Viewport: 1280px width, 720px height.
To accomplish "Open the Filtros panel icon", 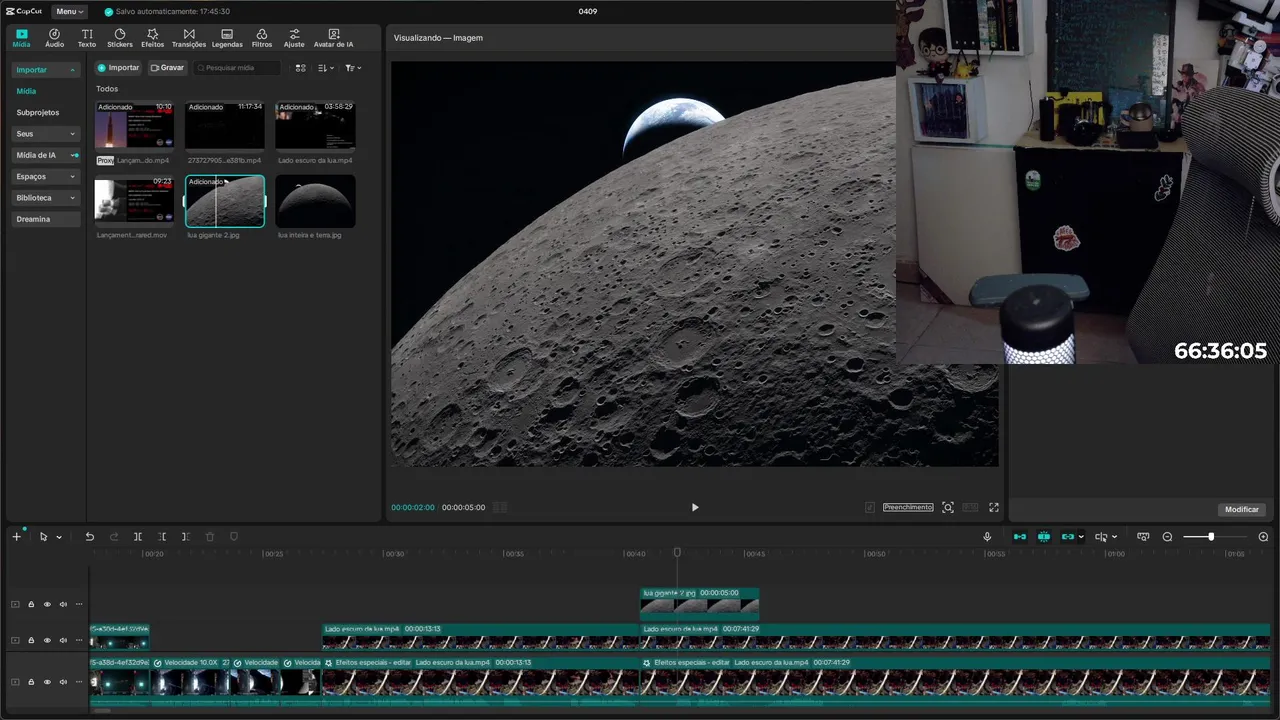I will [x=262, y=38].
